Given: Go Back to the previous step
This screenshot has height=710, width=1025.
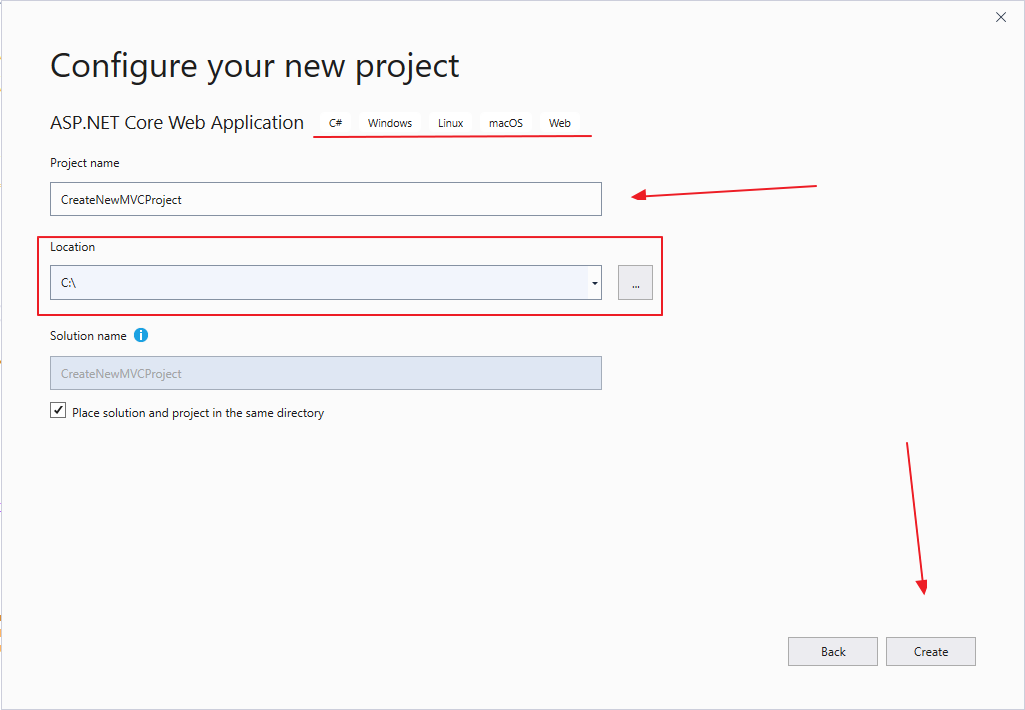Looking at the screenshot, I should point(833,652).
